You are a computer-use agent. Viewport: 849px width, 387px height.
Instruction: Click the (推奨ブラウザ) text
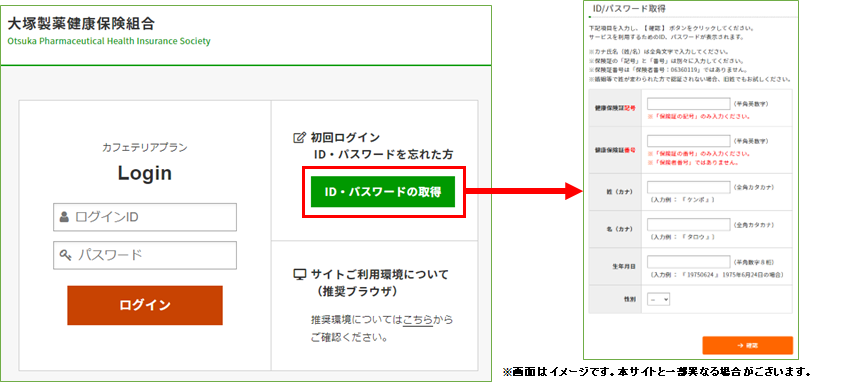point(358,292)
